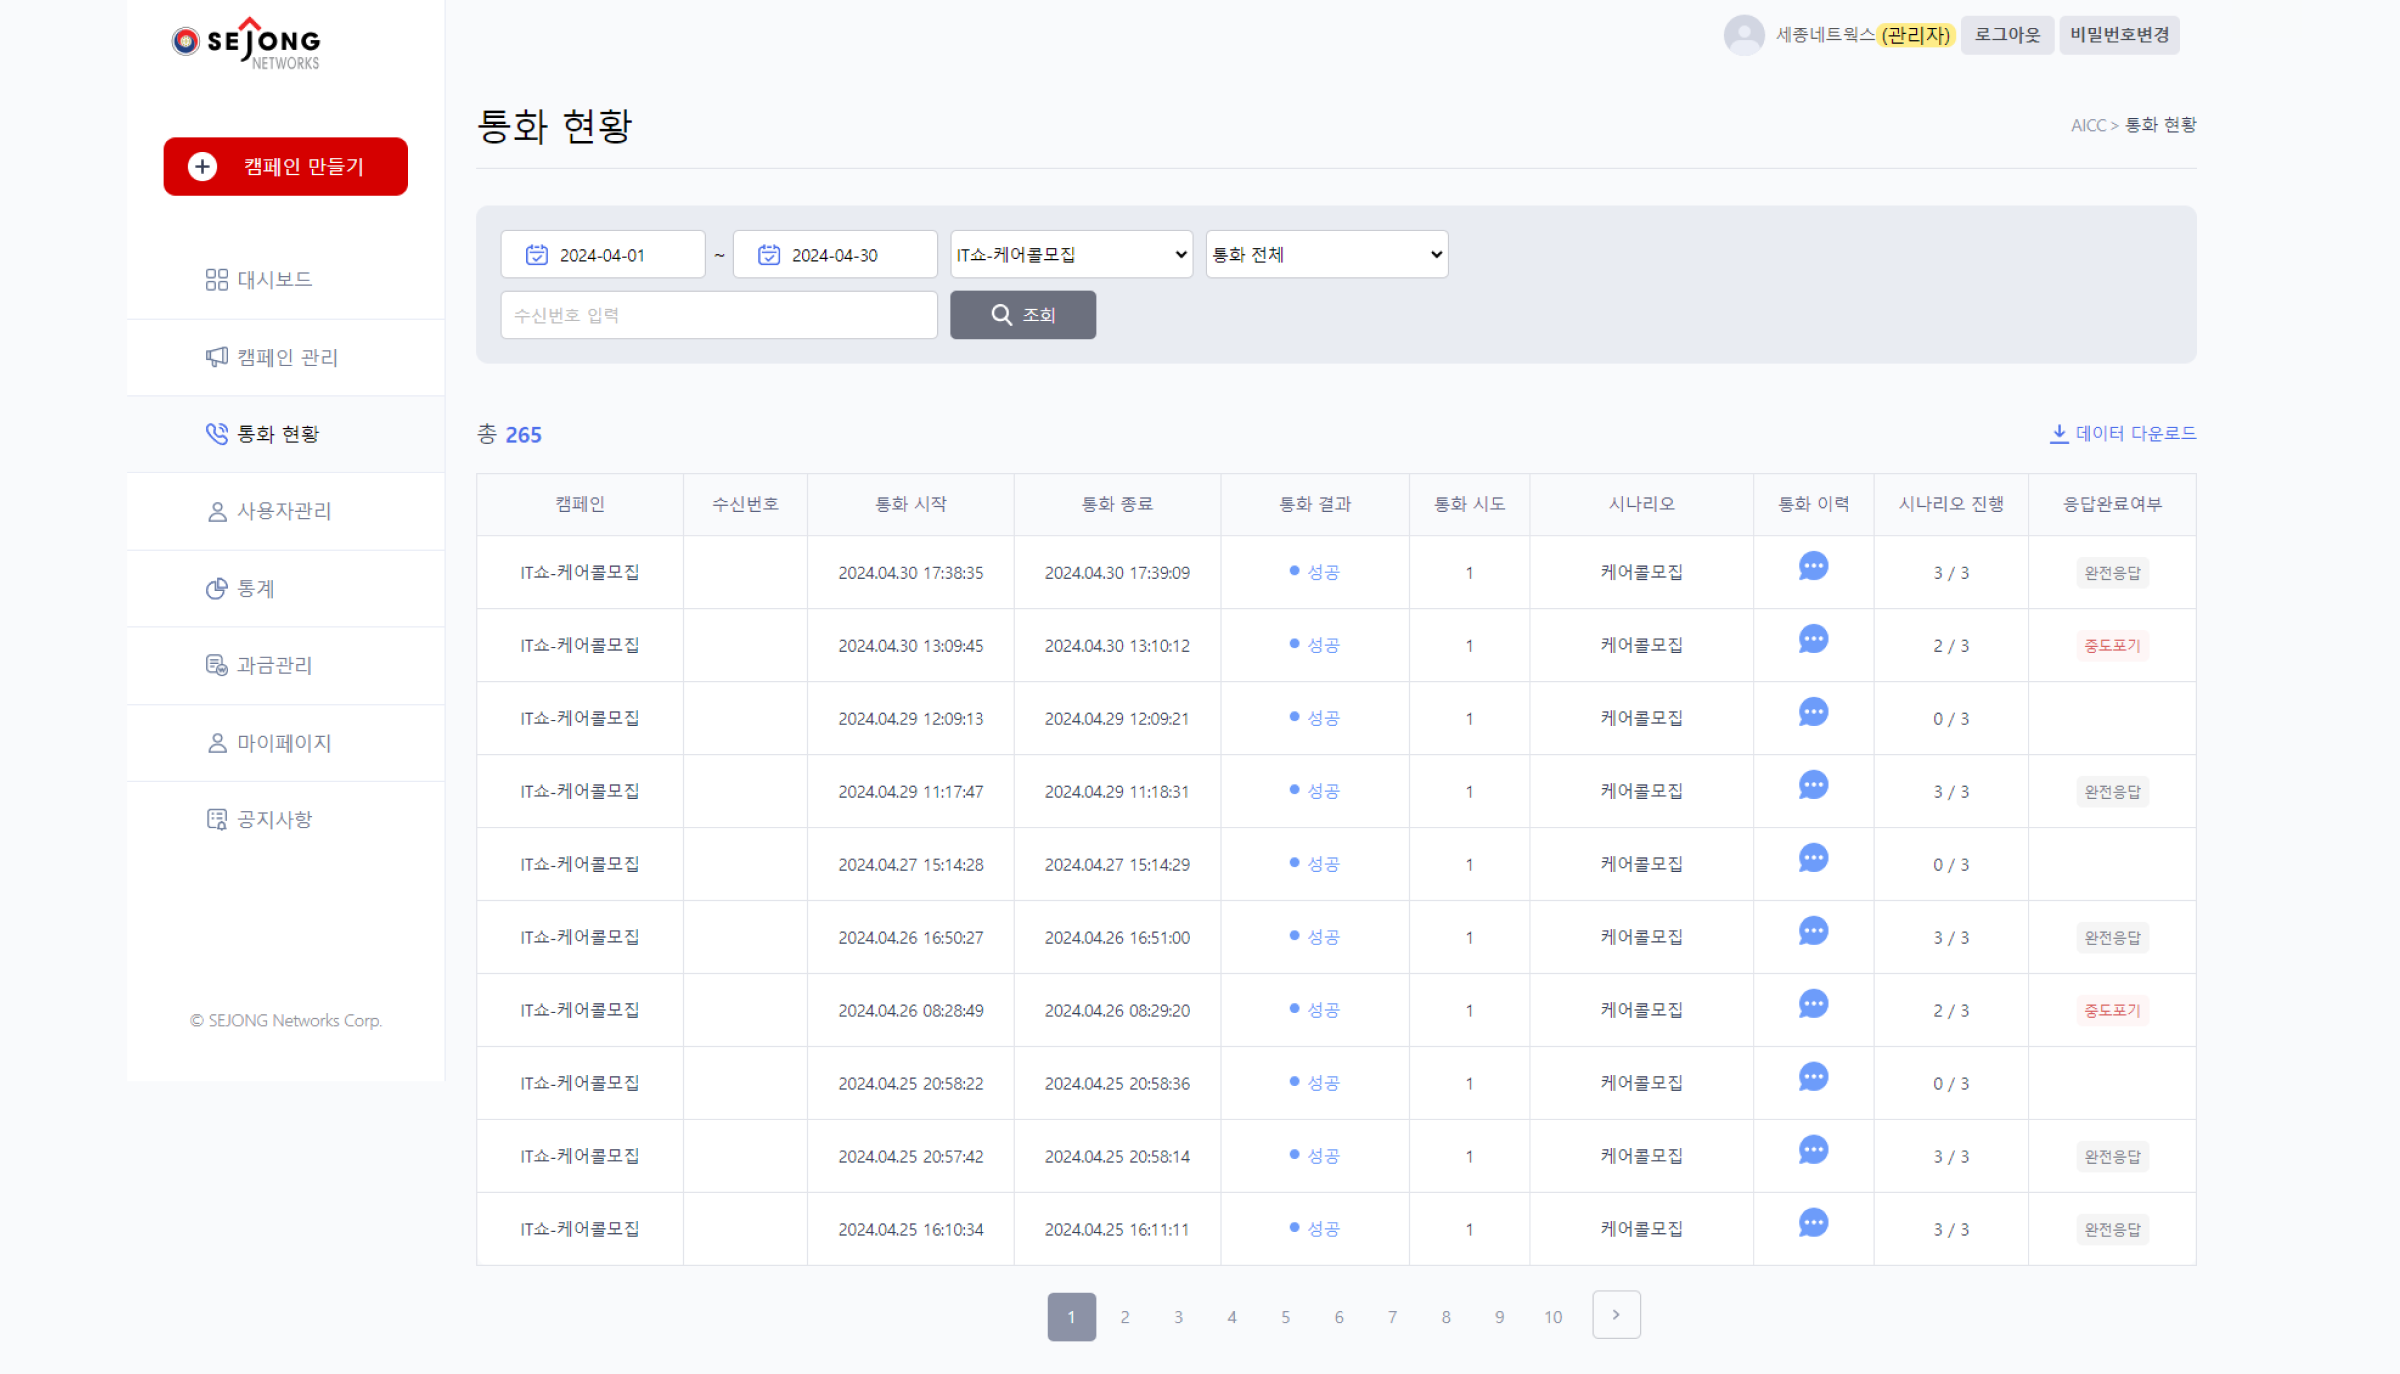Open chat history icon for 17:38:35 call
This screenshot has height=1374, width=2400.
point(1812,567)
